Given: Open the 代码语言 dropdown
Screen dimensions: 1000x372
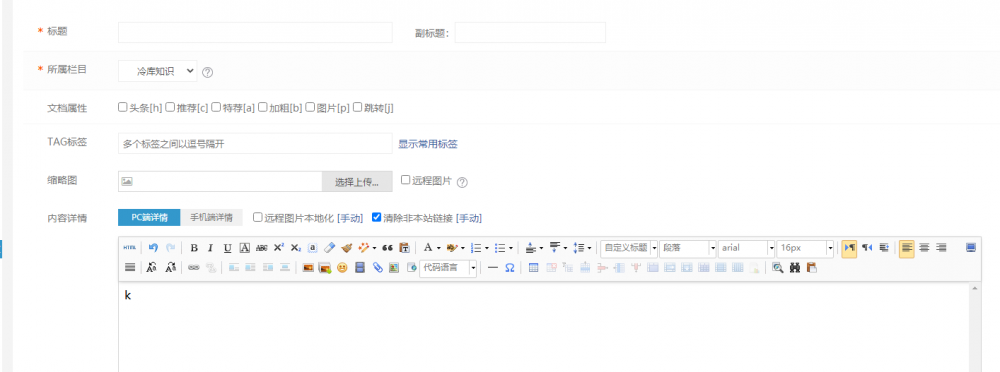Looking at the screenshot, I should [448, 268].
